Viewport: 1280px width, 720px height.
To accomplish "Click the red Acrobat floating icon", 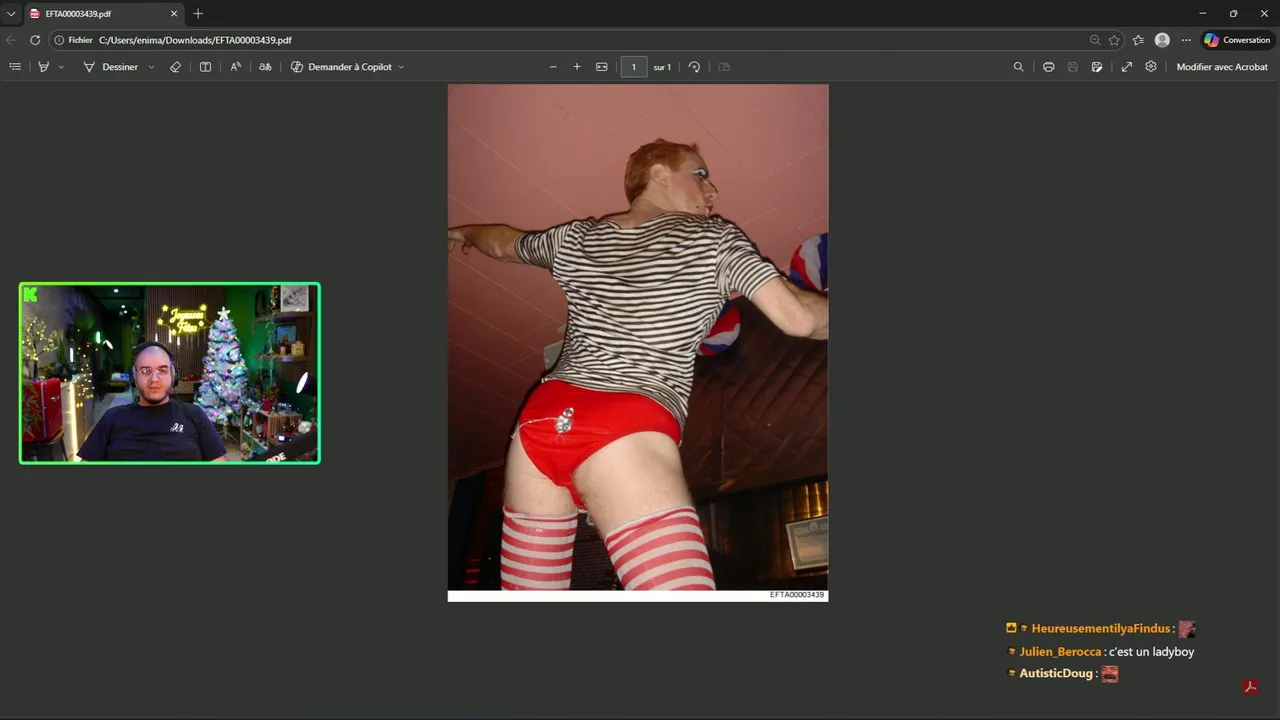I will (x=1249, y=687).
